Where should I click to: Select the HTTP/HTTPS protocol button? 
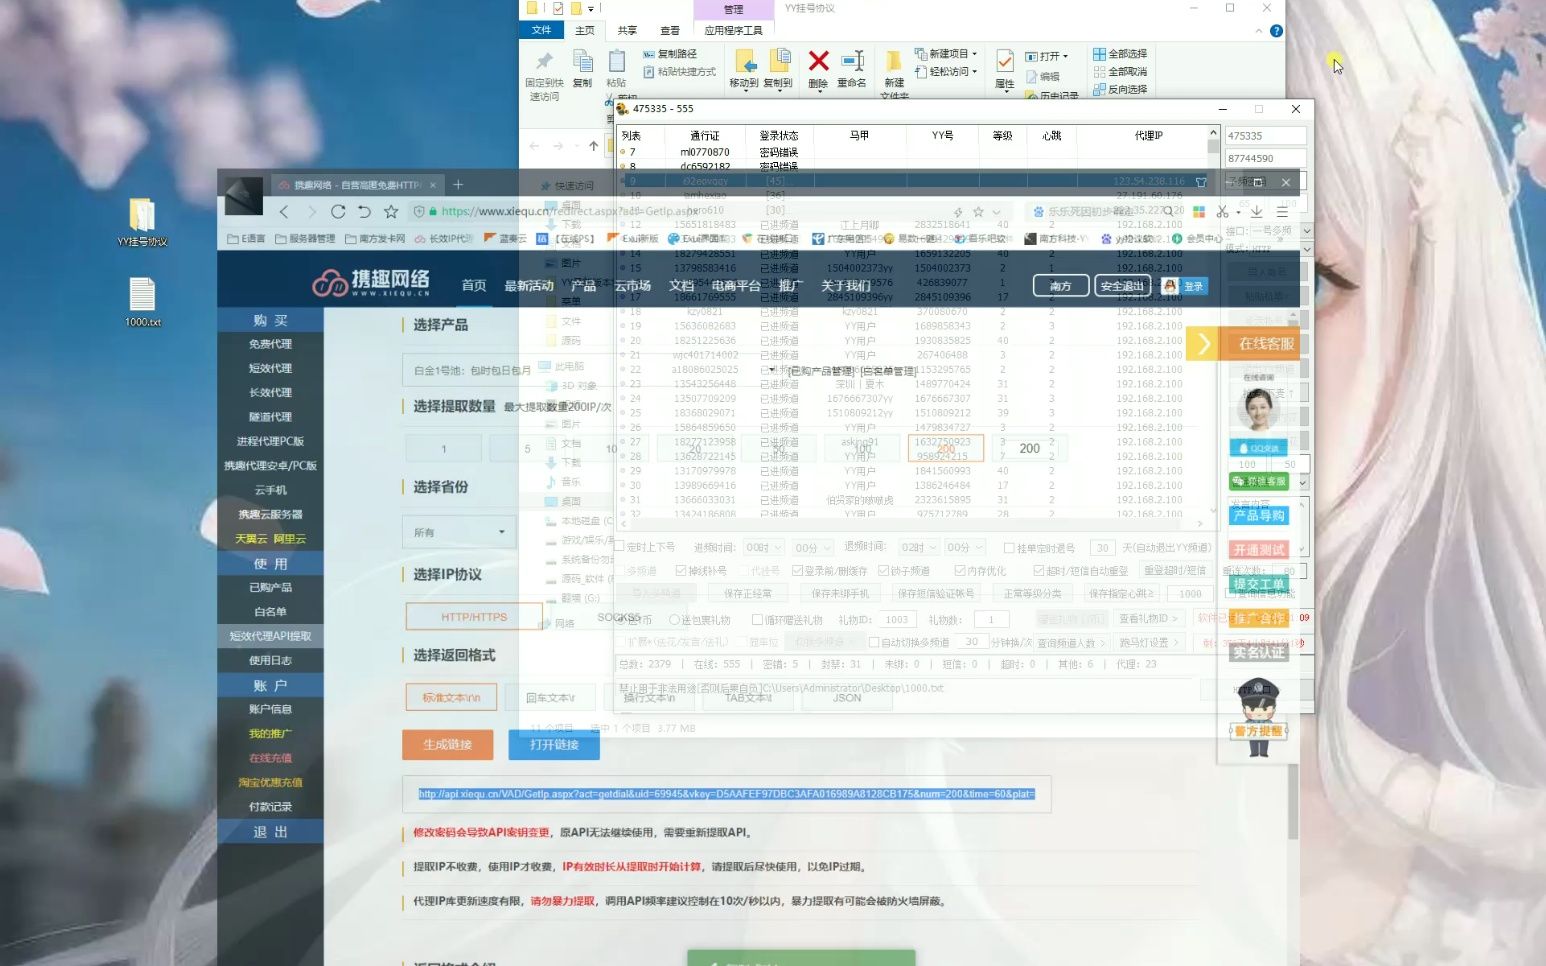474,617
